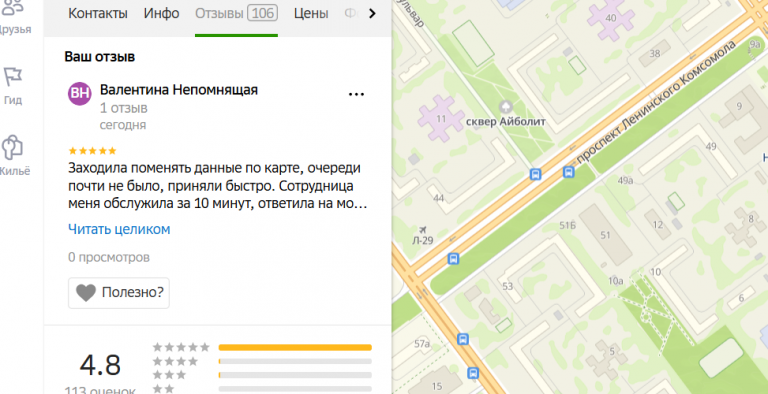Filter by the three-star rating bar
Viewport: 768px width, 394px height.
pos(295,375)
